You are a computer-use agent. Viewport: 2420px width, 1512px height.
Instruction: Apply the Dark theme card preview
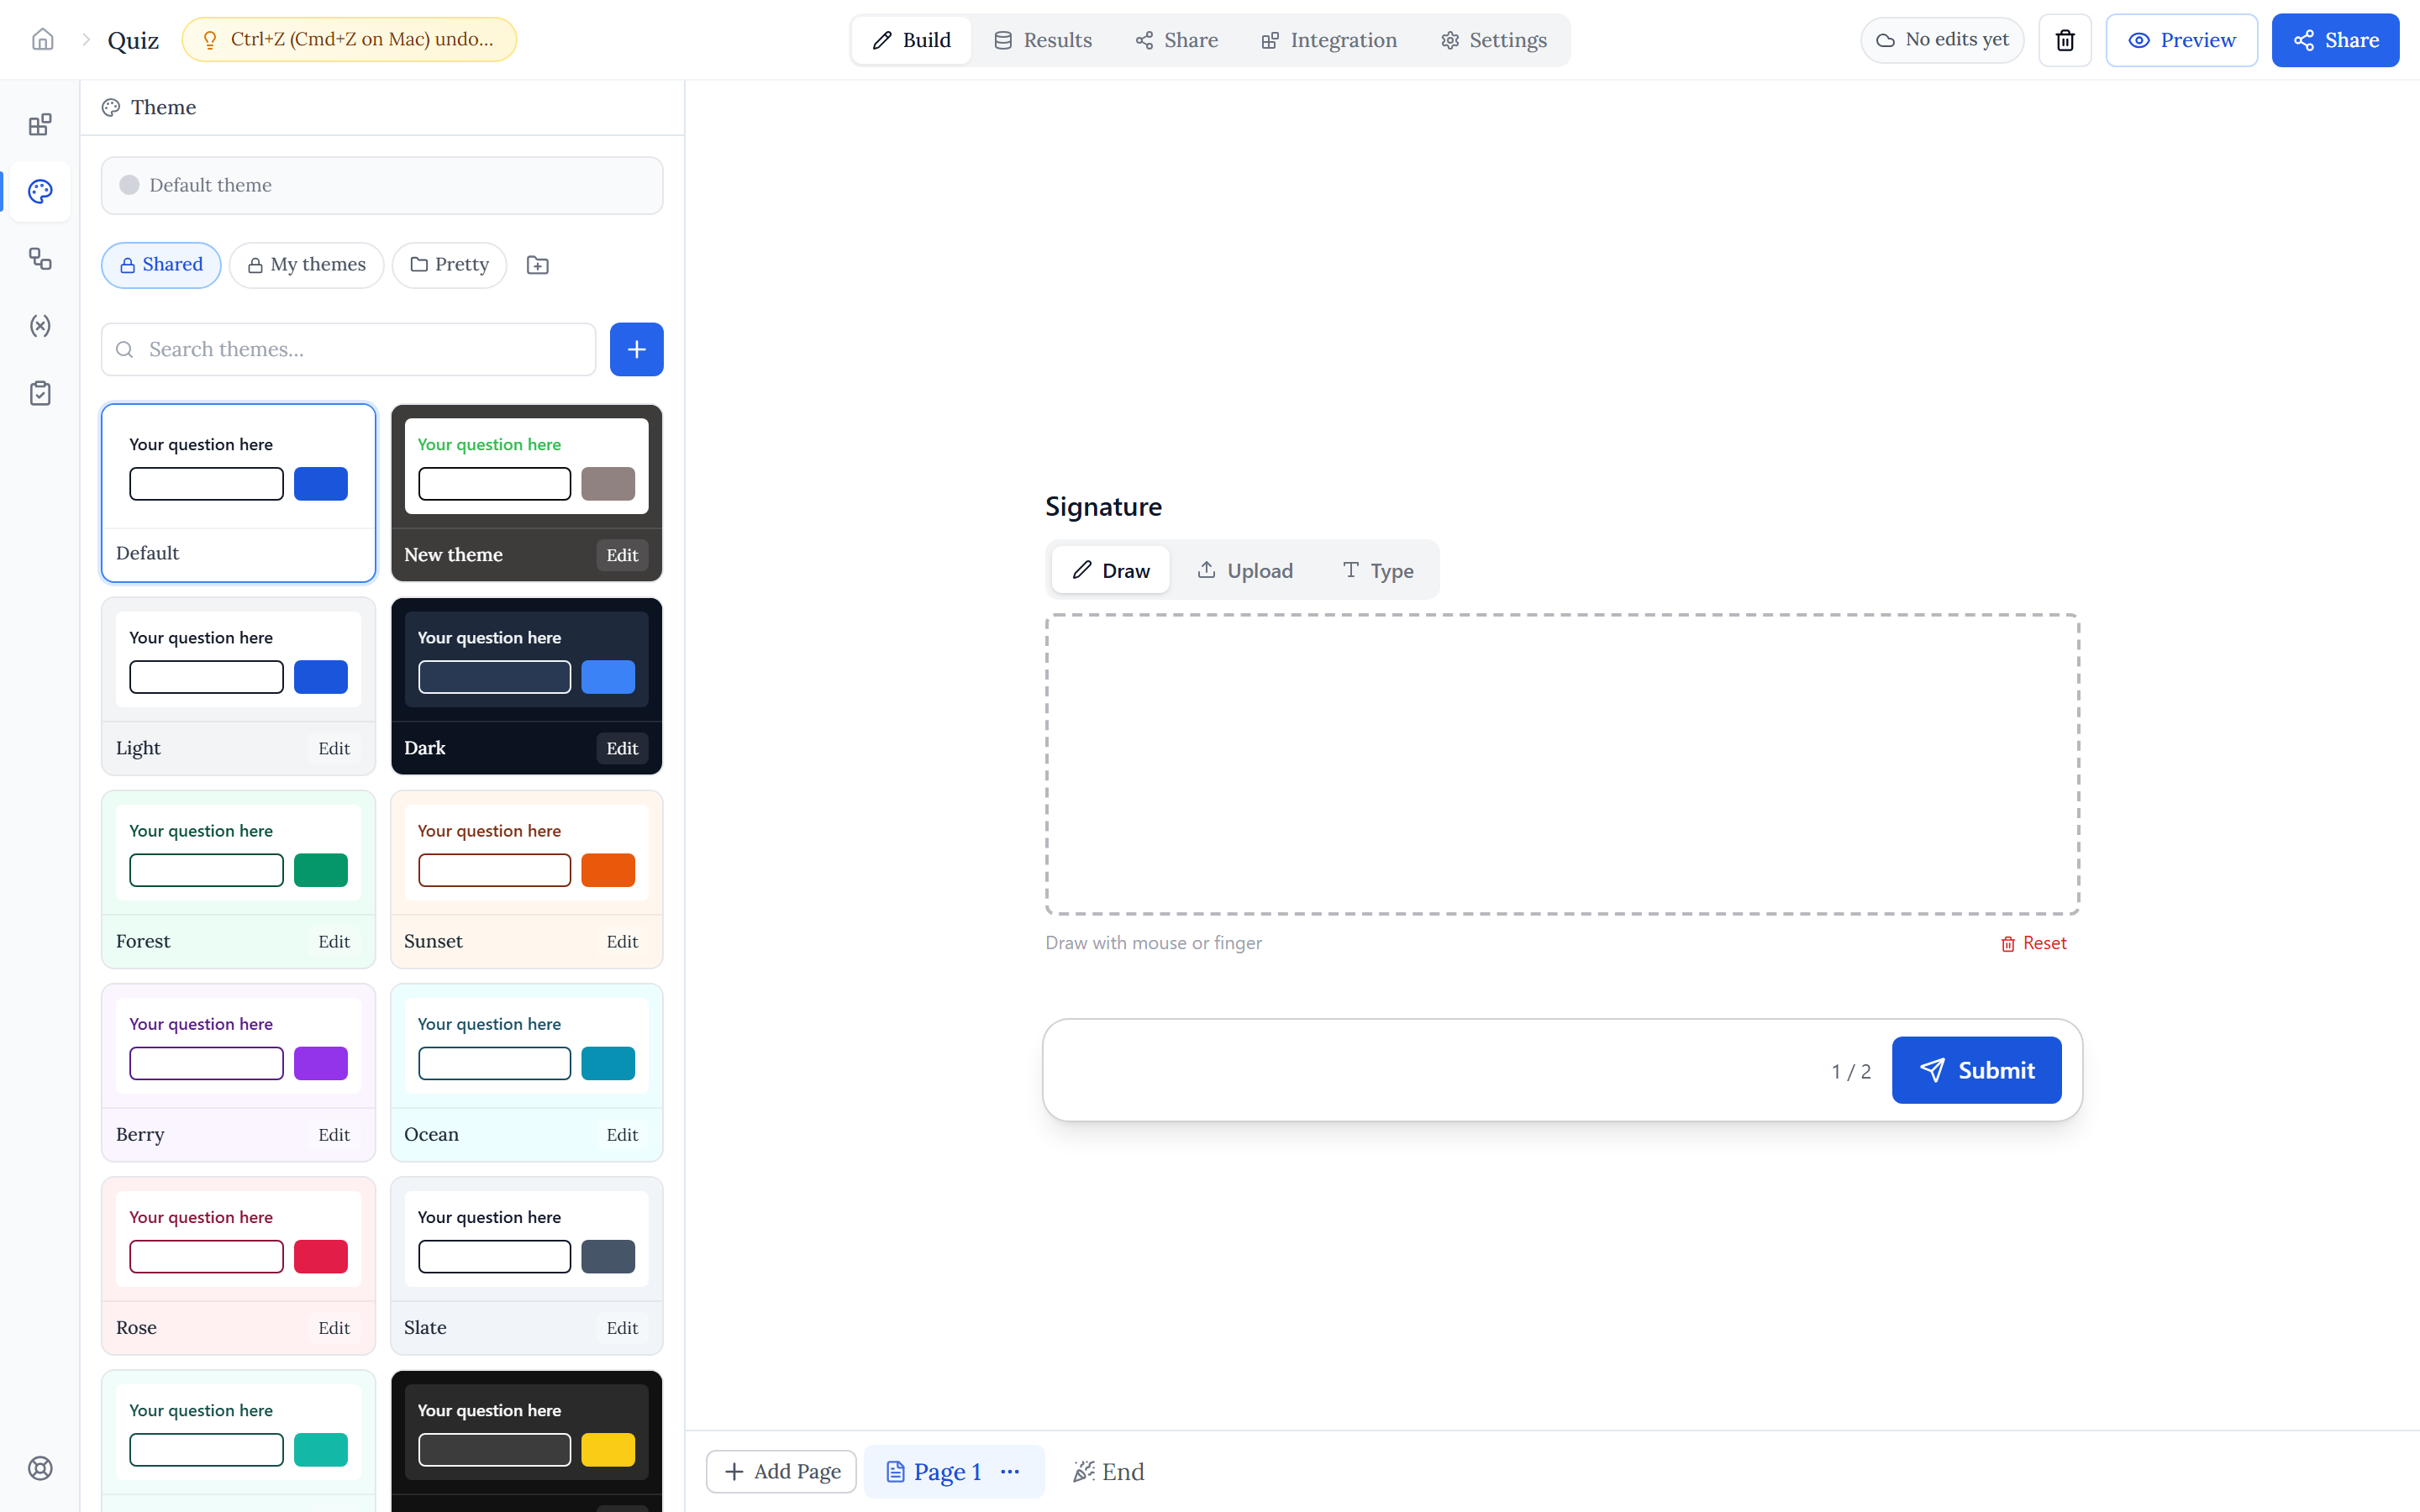click(x=527, y=659)
